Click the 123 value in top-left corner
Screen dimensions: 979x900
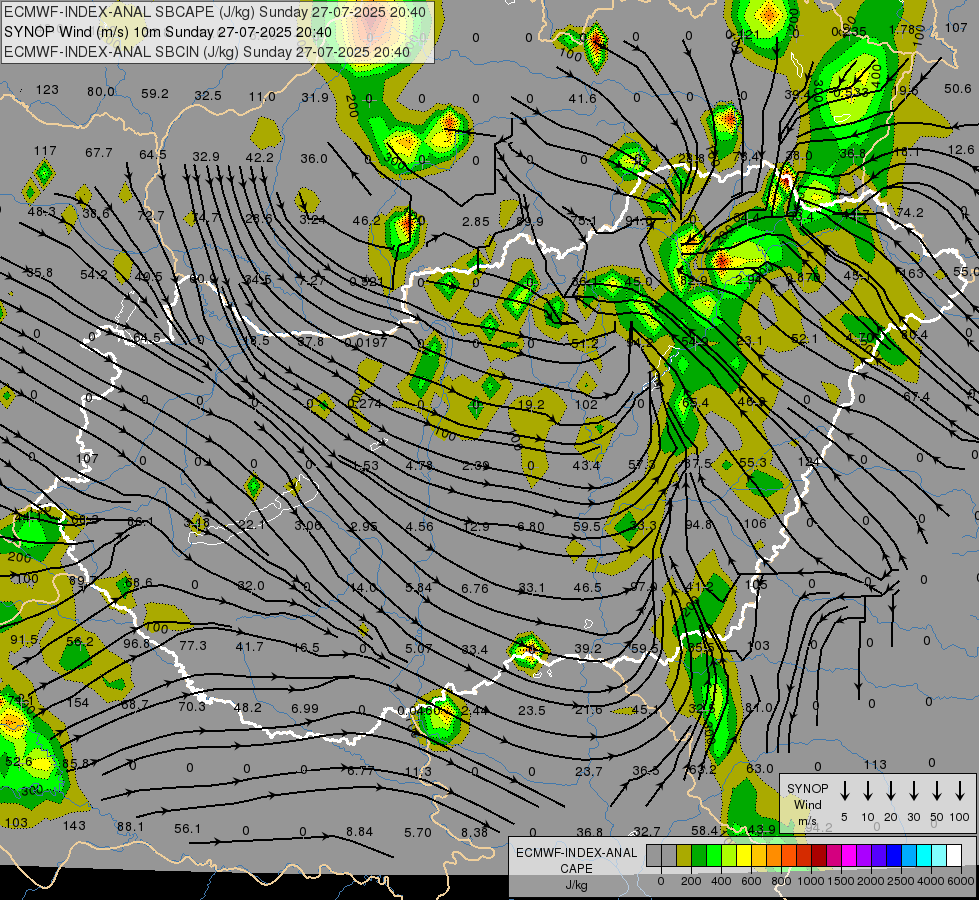click(x=47, y=90)
